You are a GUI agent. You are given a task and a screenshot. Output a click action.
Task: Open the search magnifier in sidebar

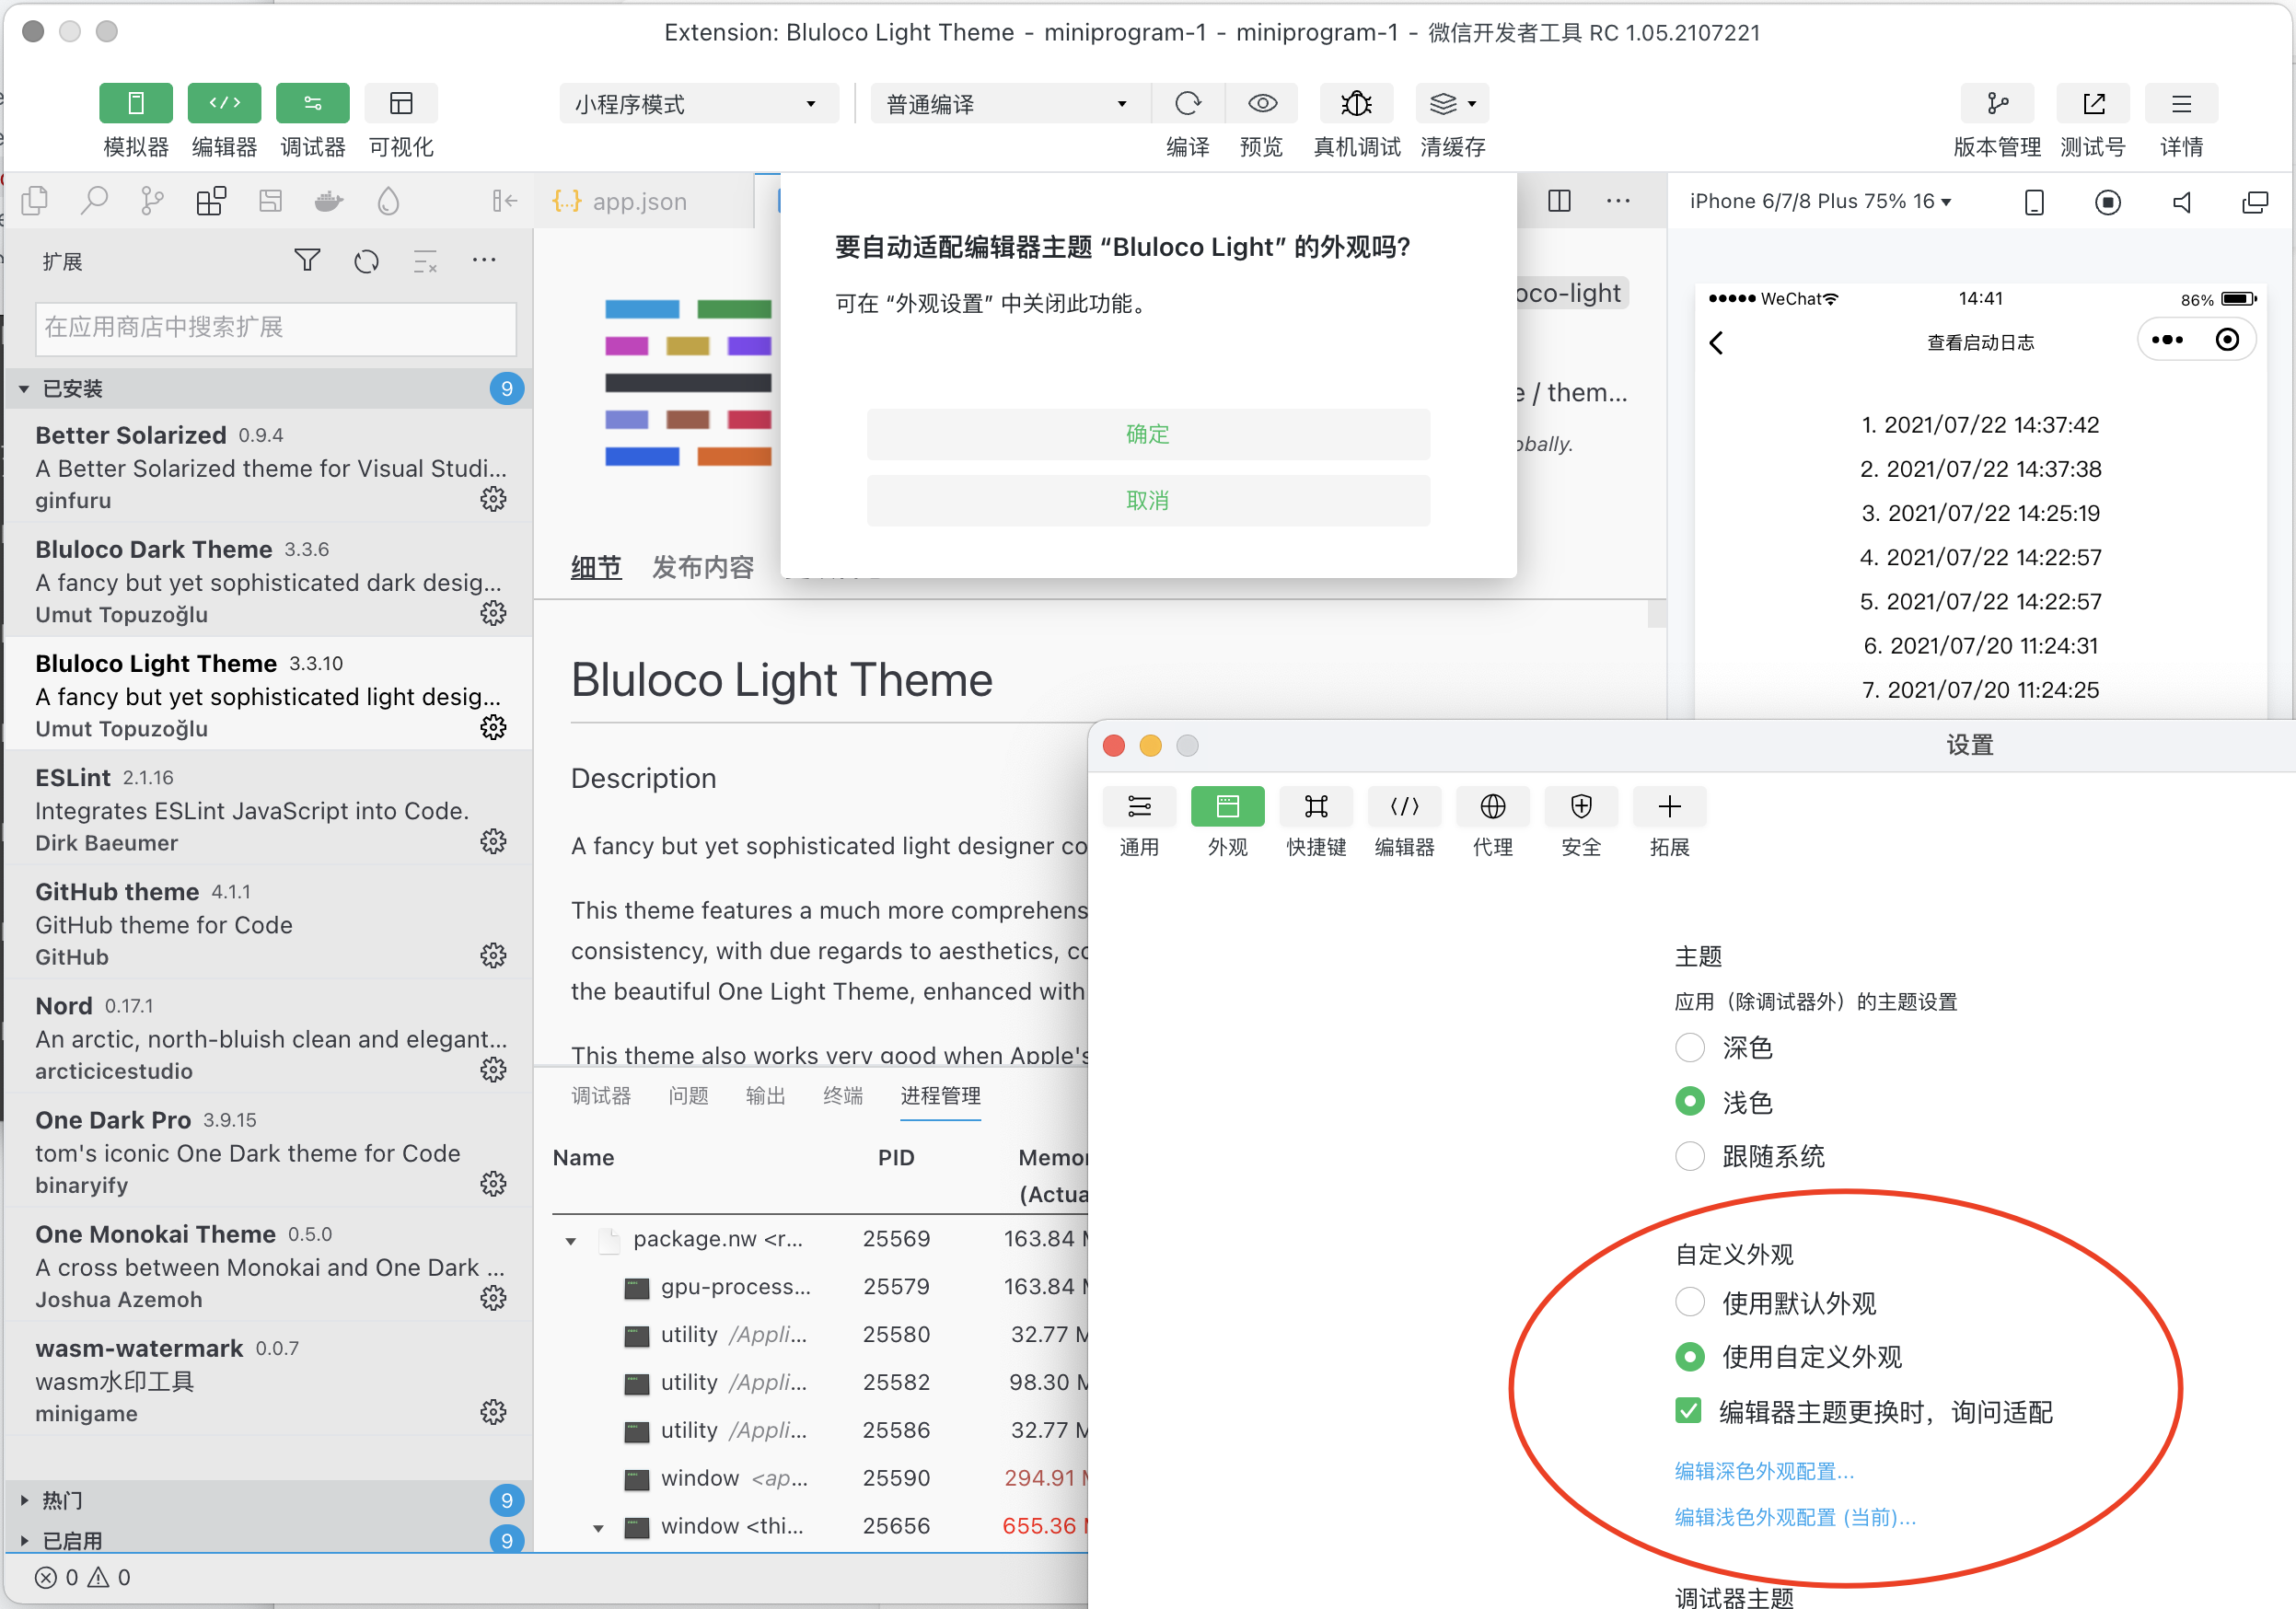point(94,201)
